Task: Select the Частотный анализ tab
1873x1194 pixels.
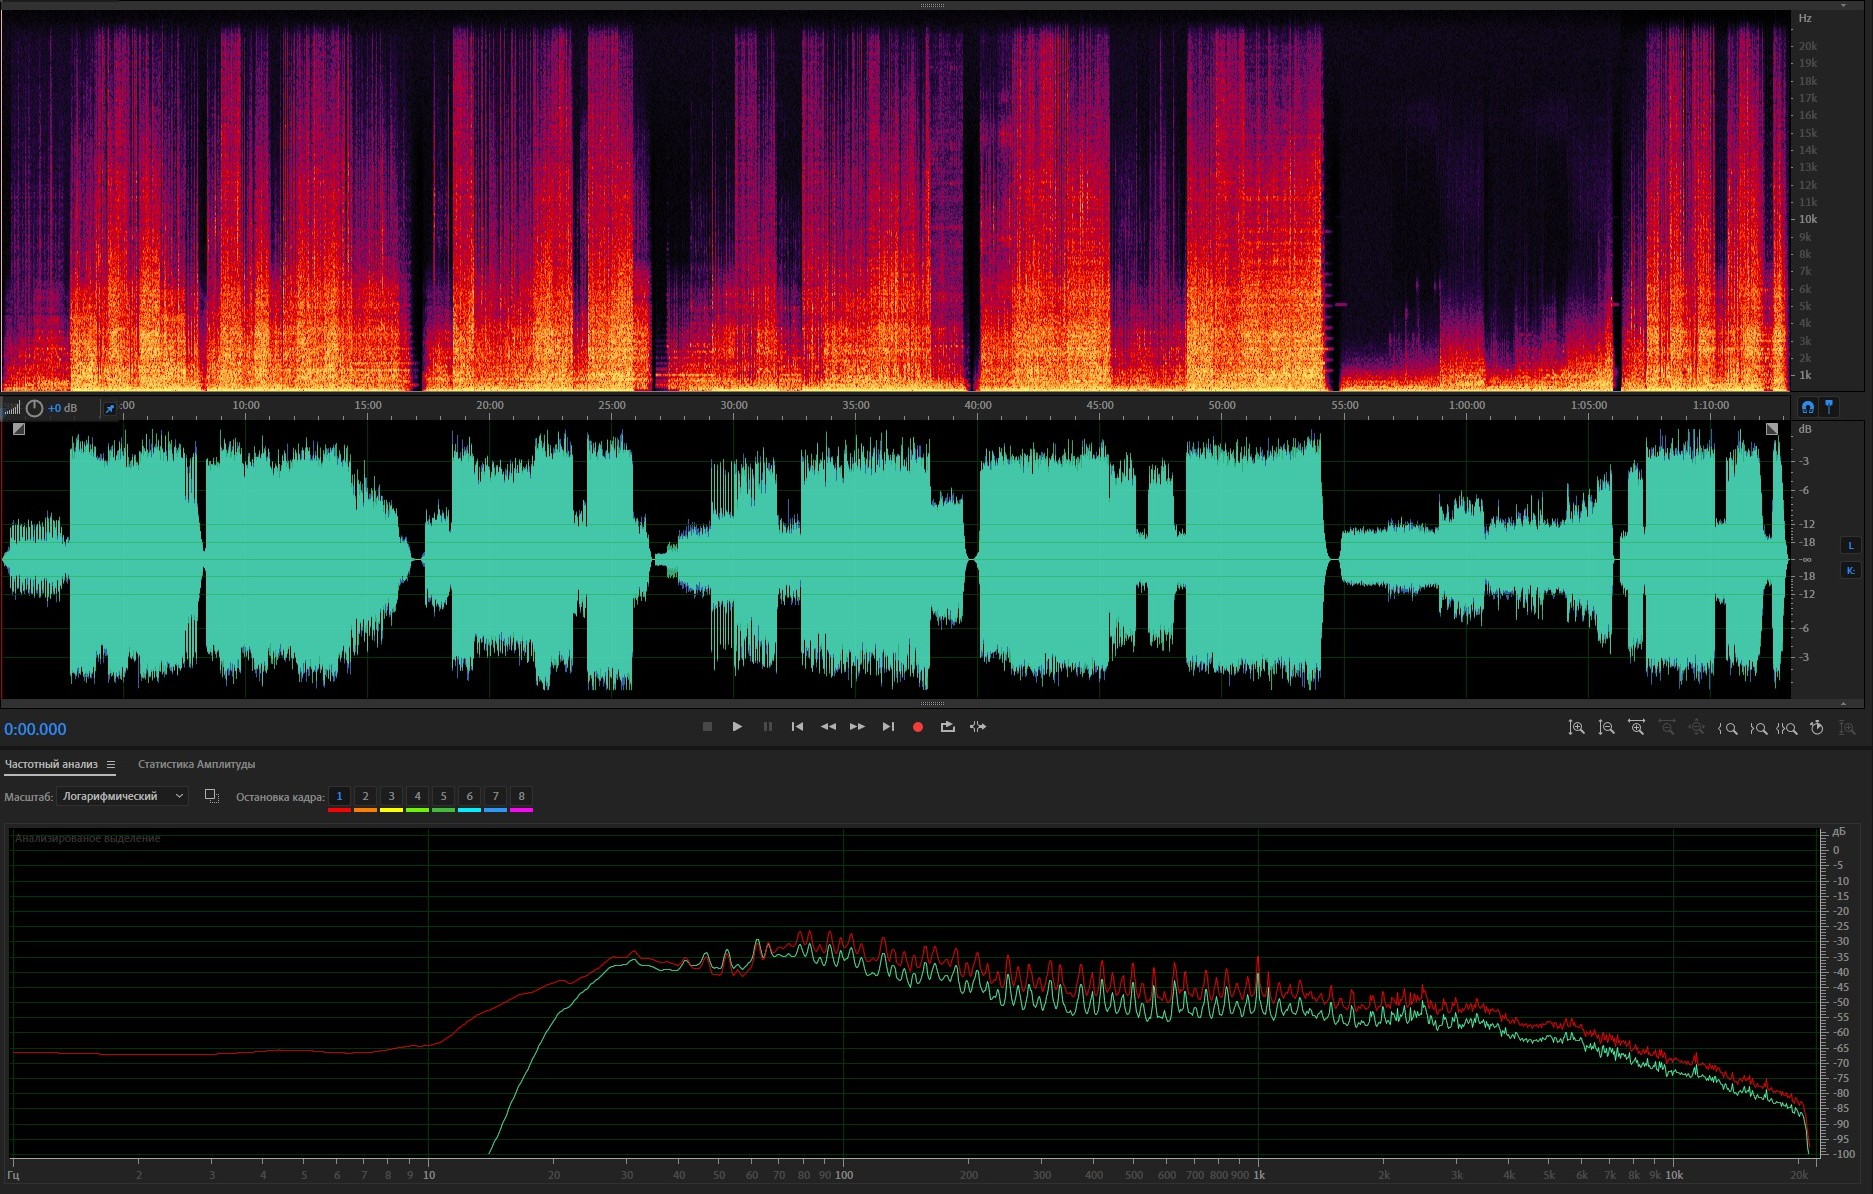Action: tap(51, 765)
